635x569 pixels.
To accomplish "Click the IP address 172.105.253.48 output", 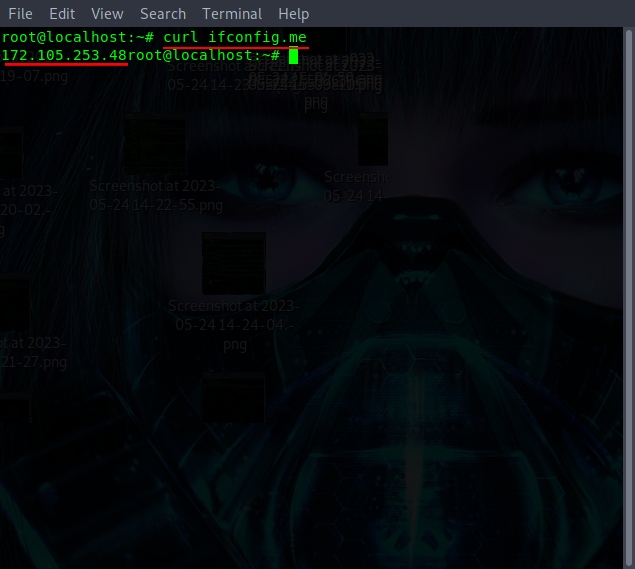I will click(x=64, y=55).
